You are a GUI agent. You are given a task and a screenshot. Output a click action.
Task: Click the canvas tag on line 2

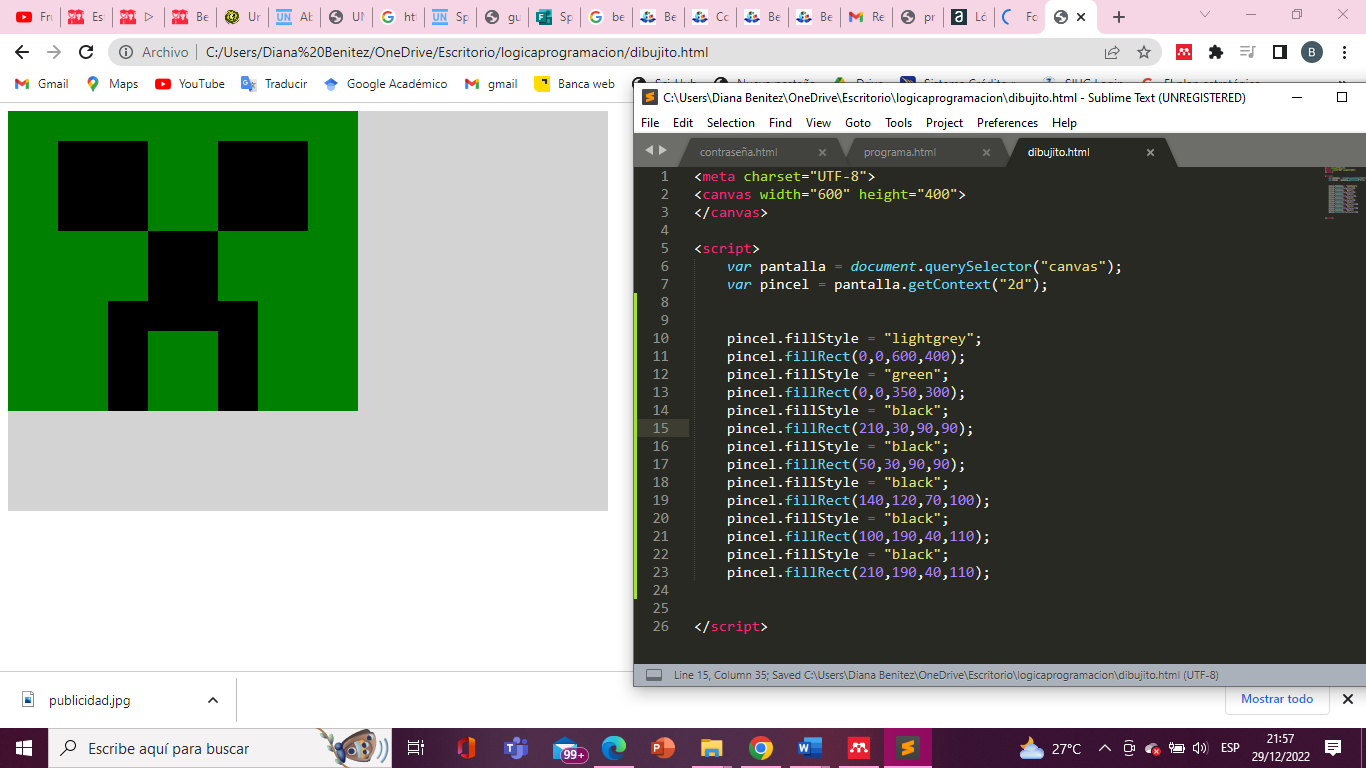click(x=726, y=194)
